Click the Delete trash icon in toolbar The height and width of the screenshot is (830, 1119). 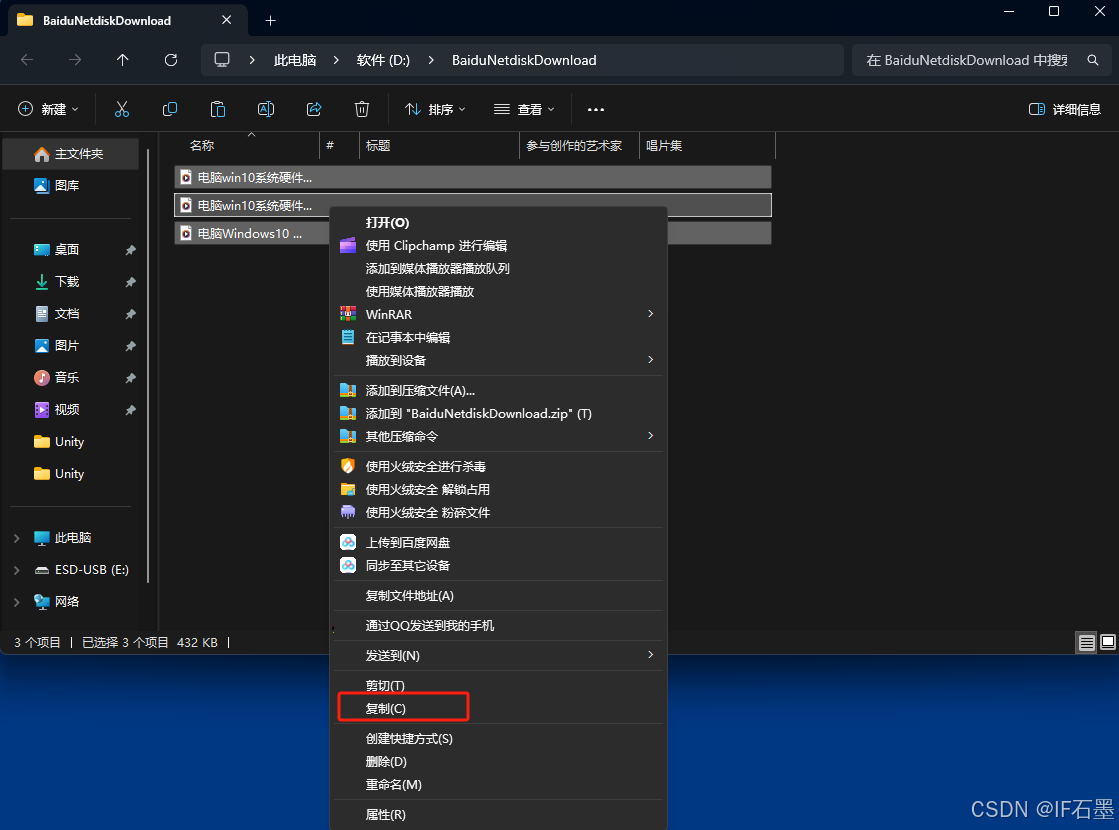tap(362, 109)
